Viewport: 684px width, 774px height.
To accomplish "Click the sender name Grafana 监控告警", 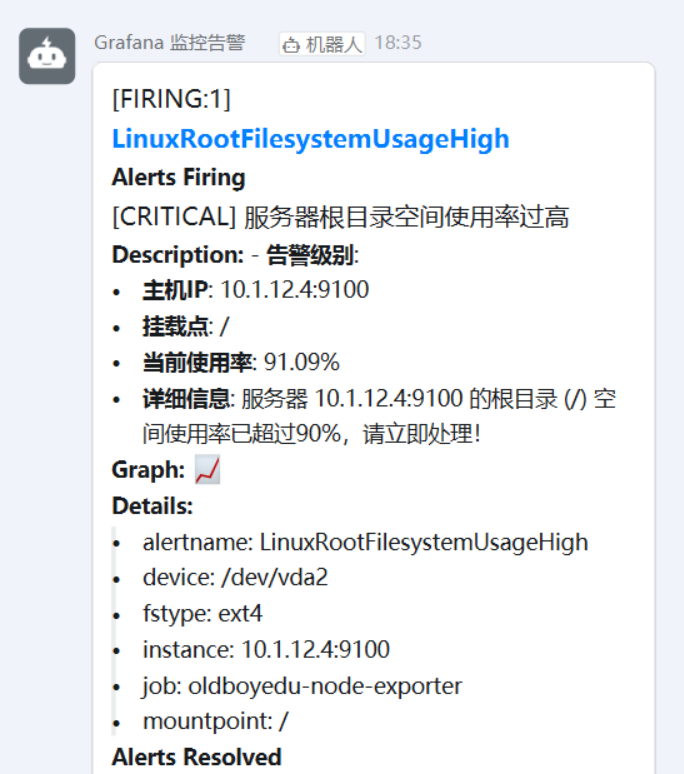I will click(x=169, y=43).
